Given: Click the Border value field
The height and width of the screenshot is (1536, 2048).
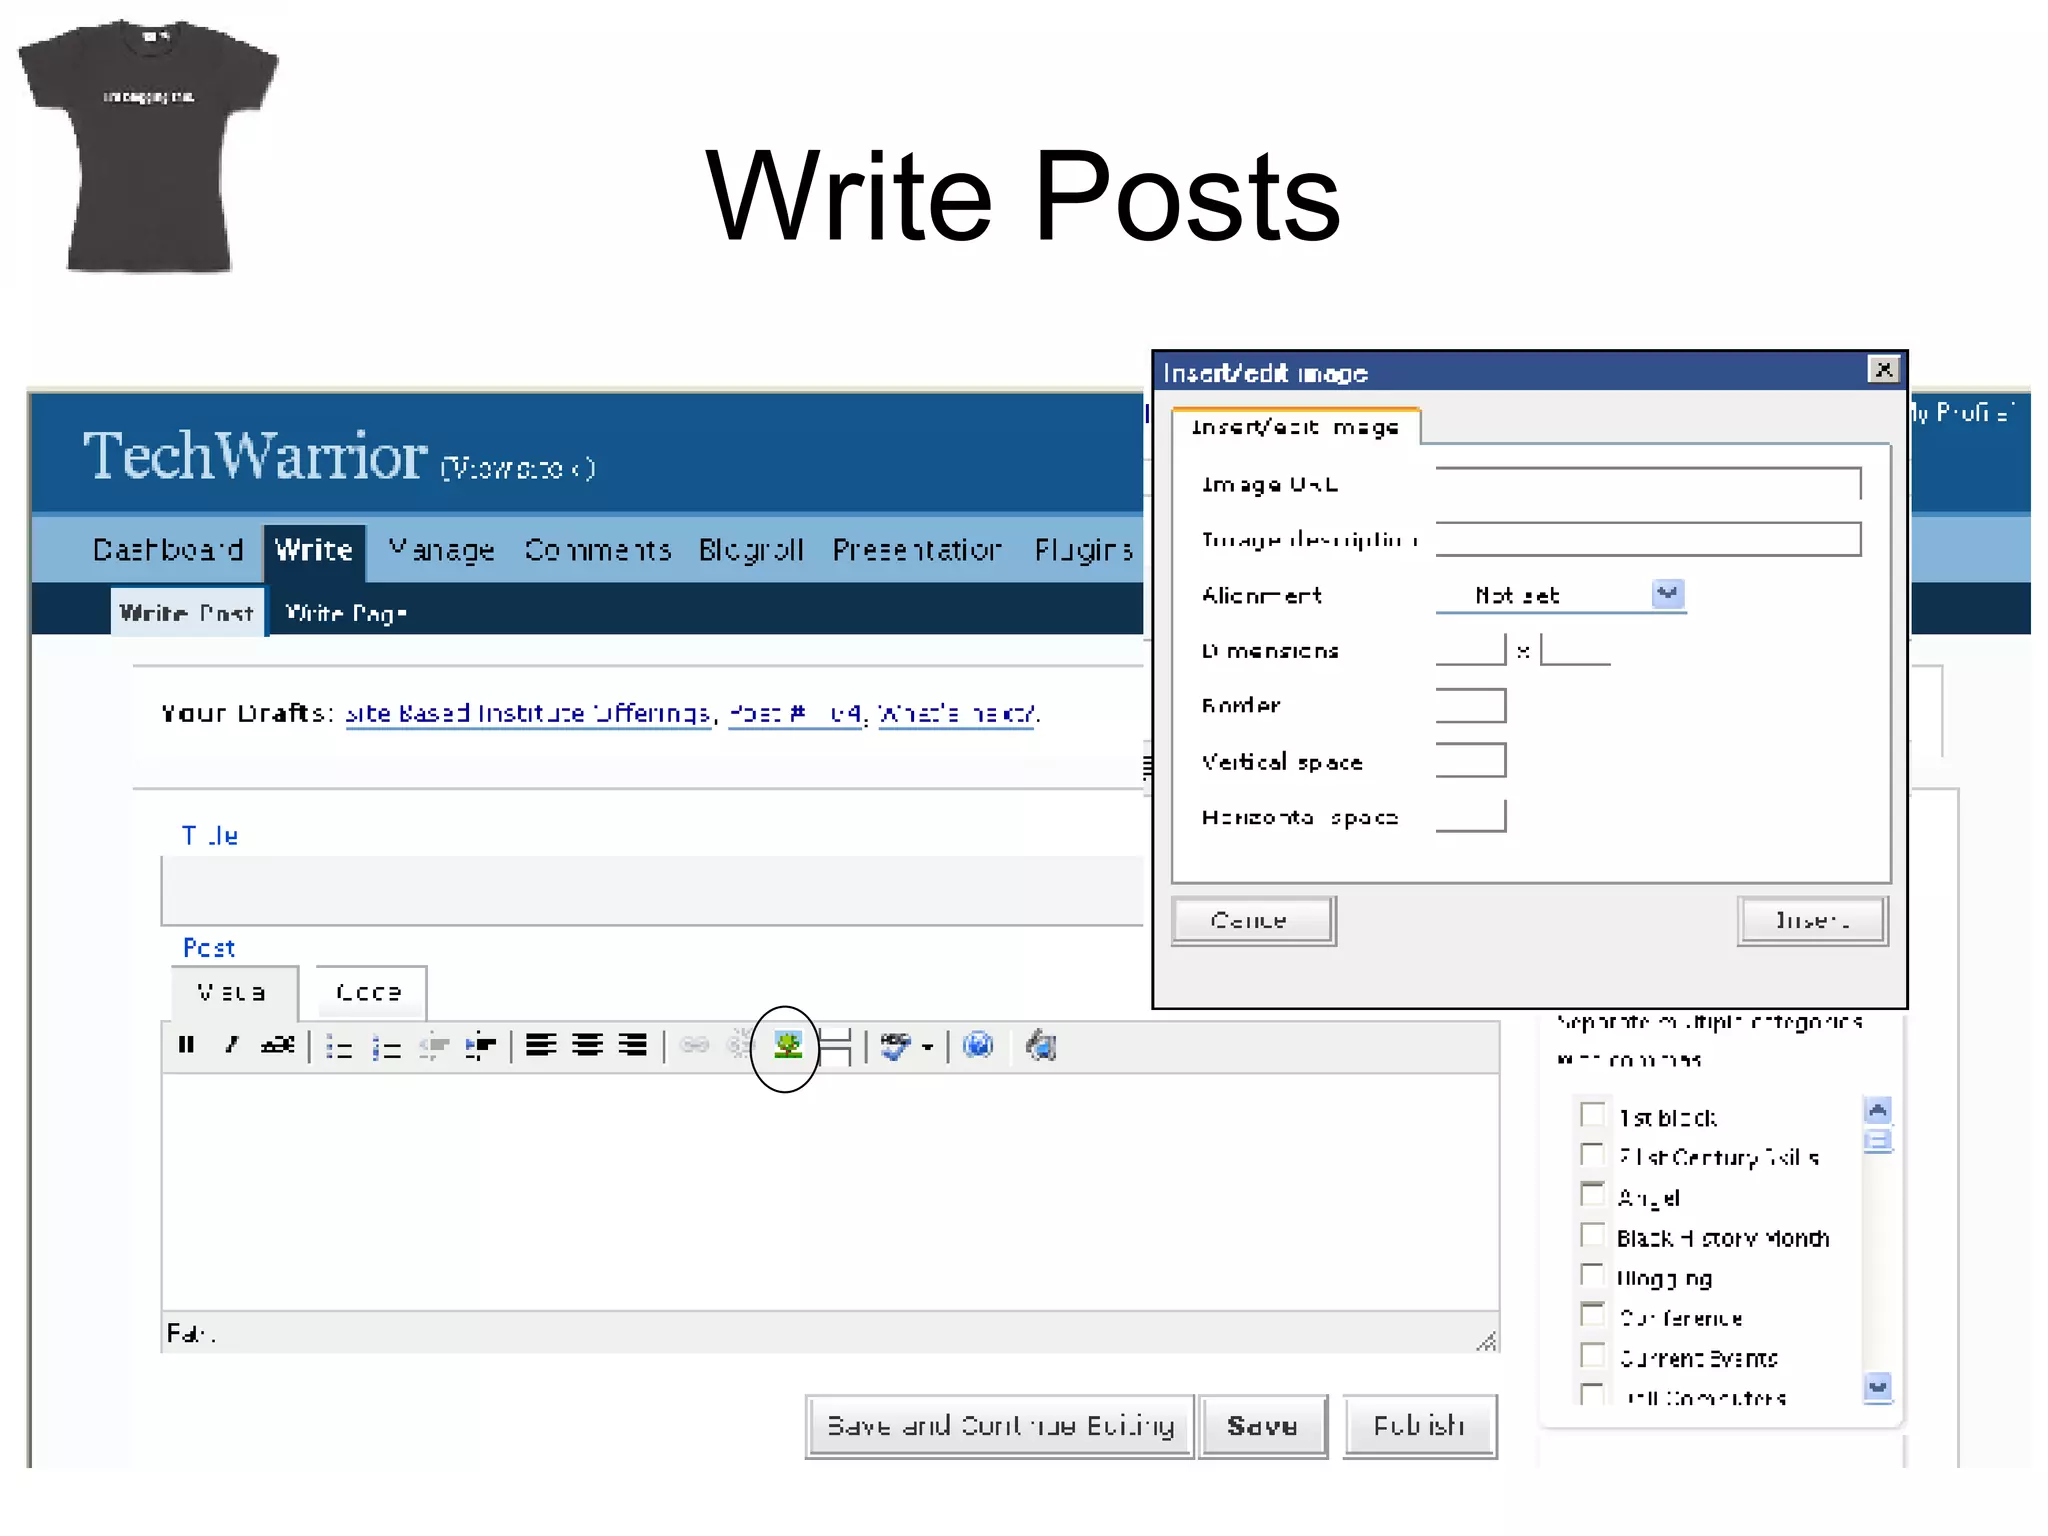Looking at the screenshot, I should point(1470,705).
